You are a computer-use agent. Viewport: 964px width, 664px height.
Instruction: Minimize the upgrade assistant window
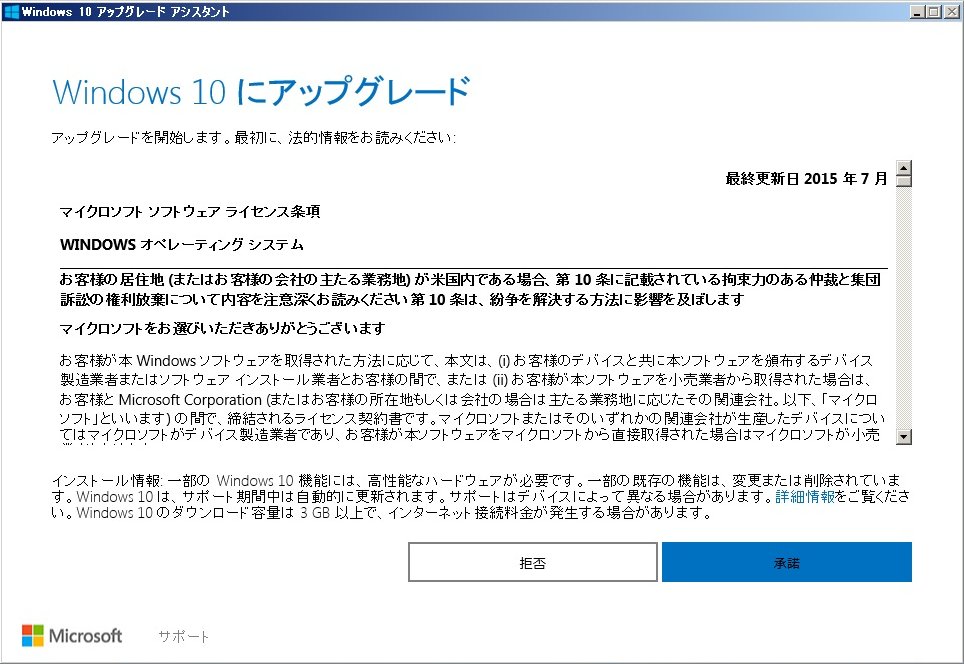pyautogui.click(x=917, y=12)
